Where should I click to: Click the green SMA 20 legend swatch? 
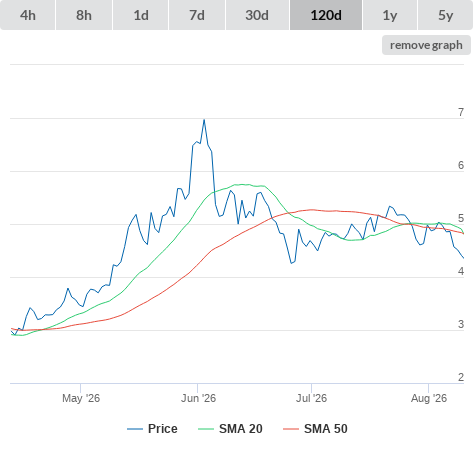point(206,429)
